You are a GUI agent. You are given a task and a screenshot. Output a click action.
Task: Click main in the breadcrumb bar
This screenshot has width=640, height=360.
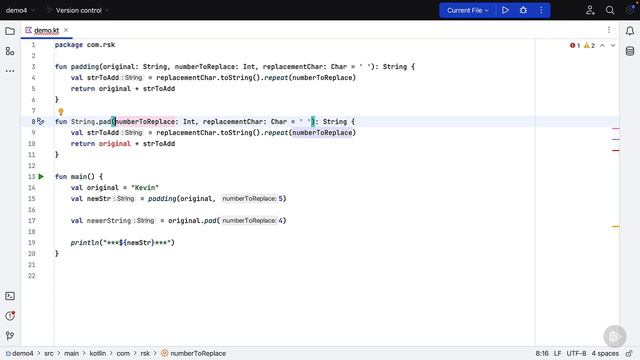coord(71,353)
